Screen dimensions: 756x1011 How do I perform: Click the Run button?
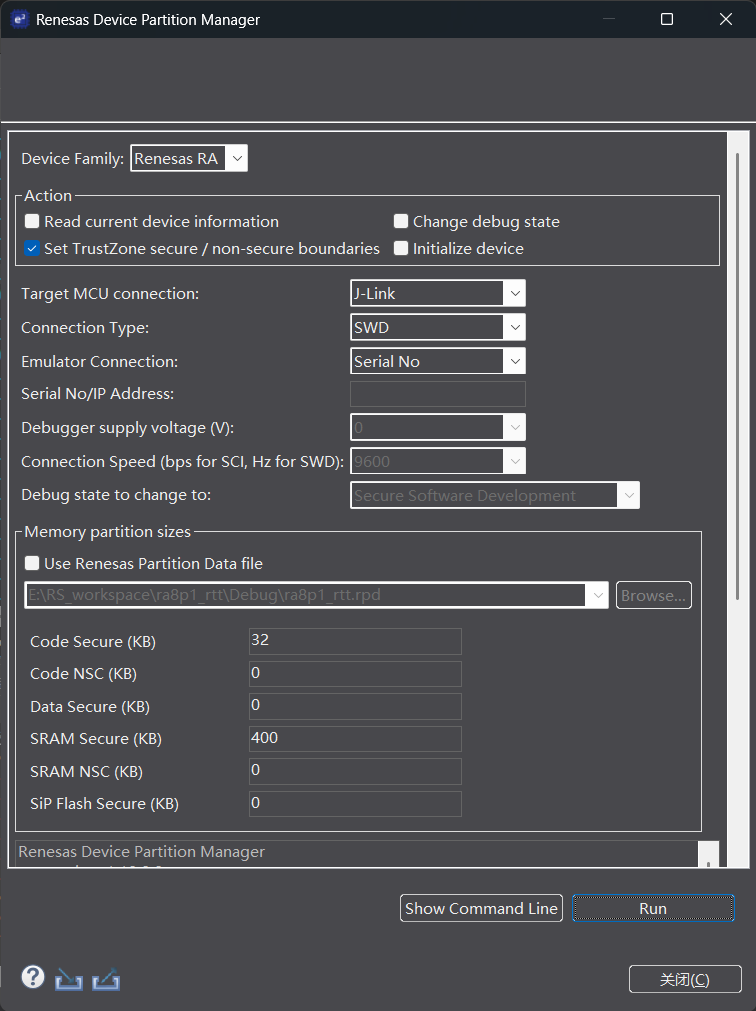click(653, 908)
